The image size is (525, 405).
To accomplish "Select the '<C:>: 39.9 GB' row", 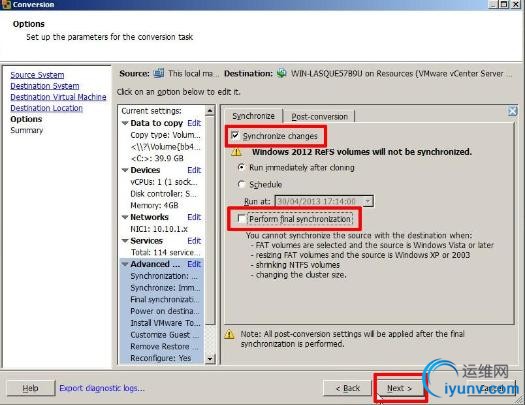I will 157,158.
